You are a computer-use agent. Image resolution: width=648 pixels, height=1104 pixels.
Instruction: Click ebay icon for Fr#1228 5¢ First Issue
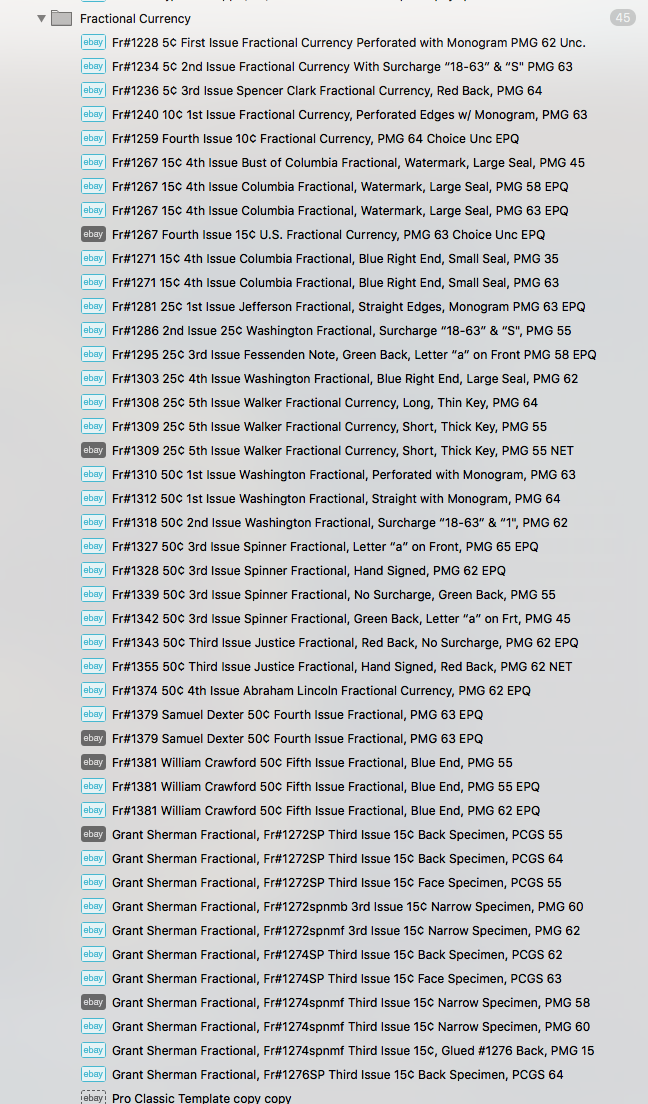93,42
